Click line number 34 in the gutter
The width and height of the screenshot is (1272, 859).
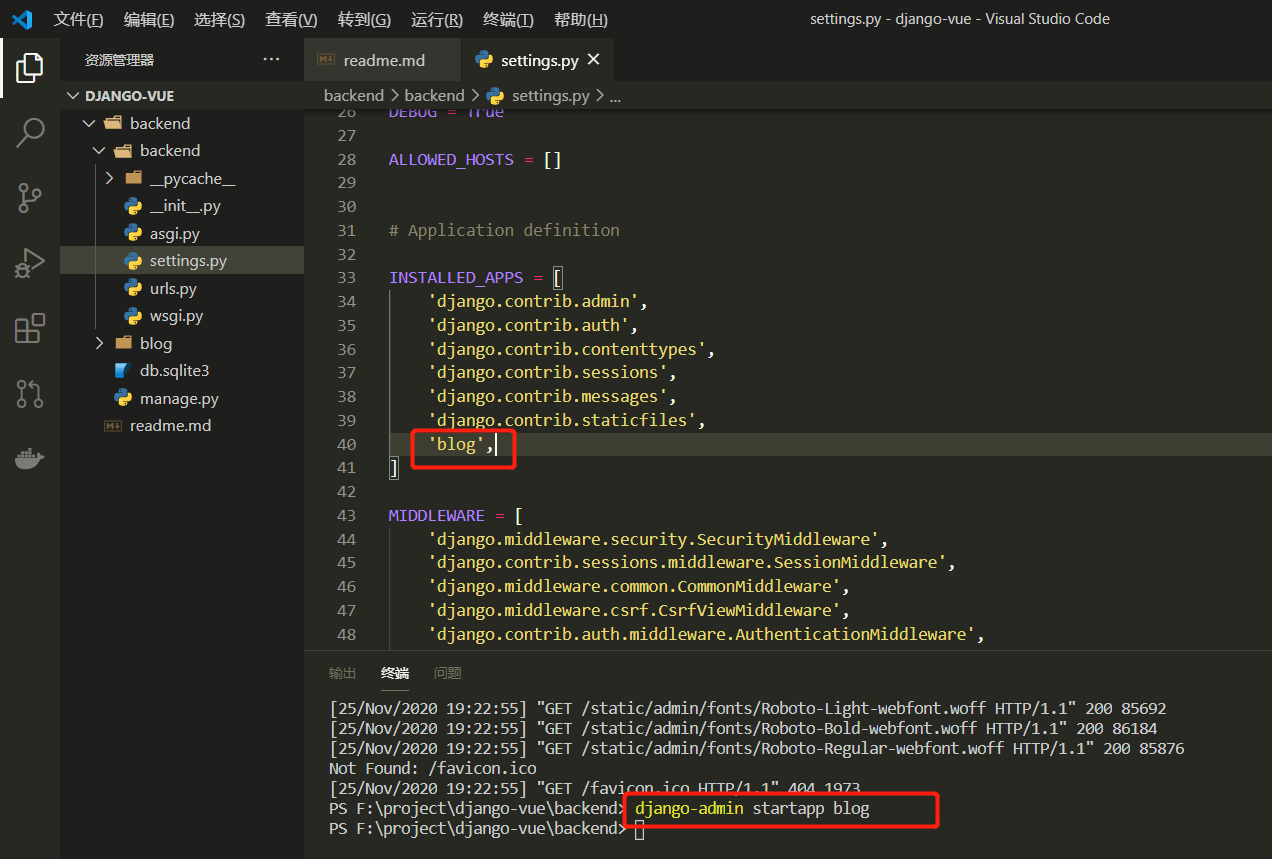point(346,301)
